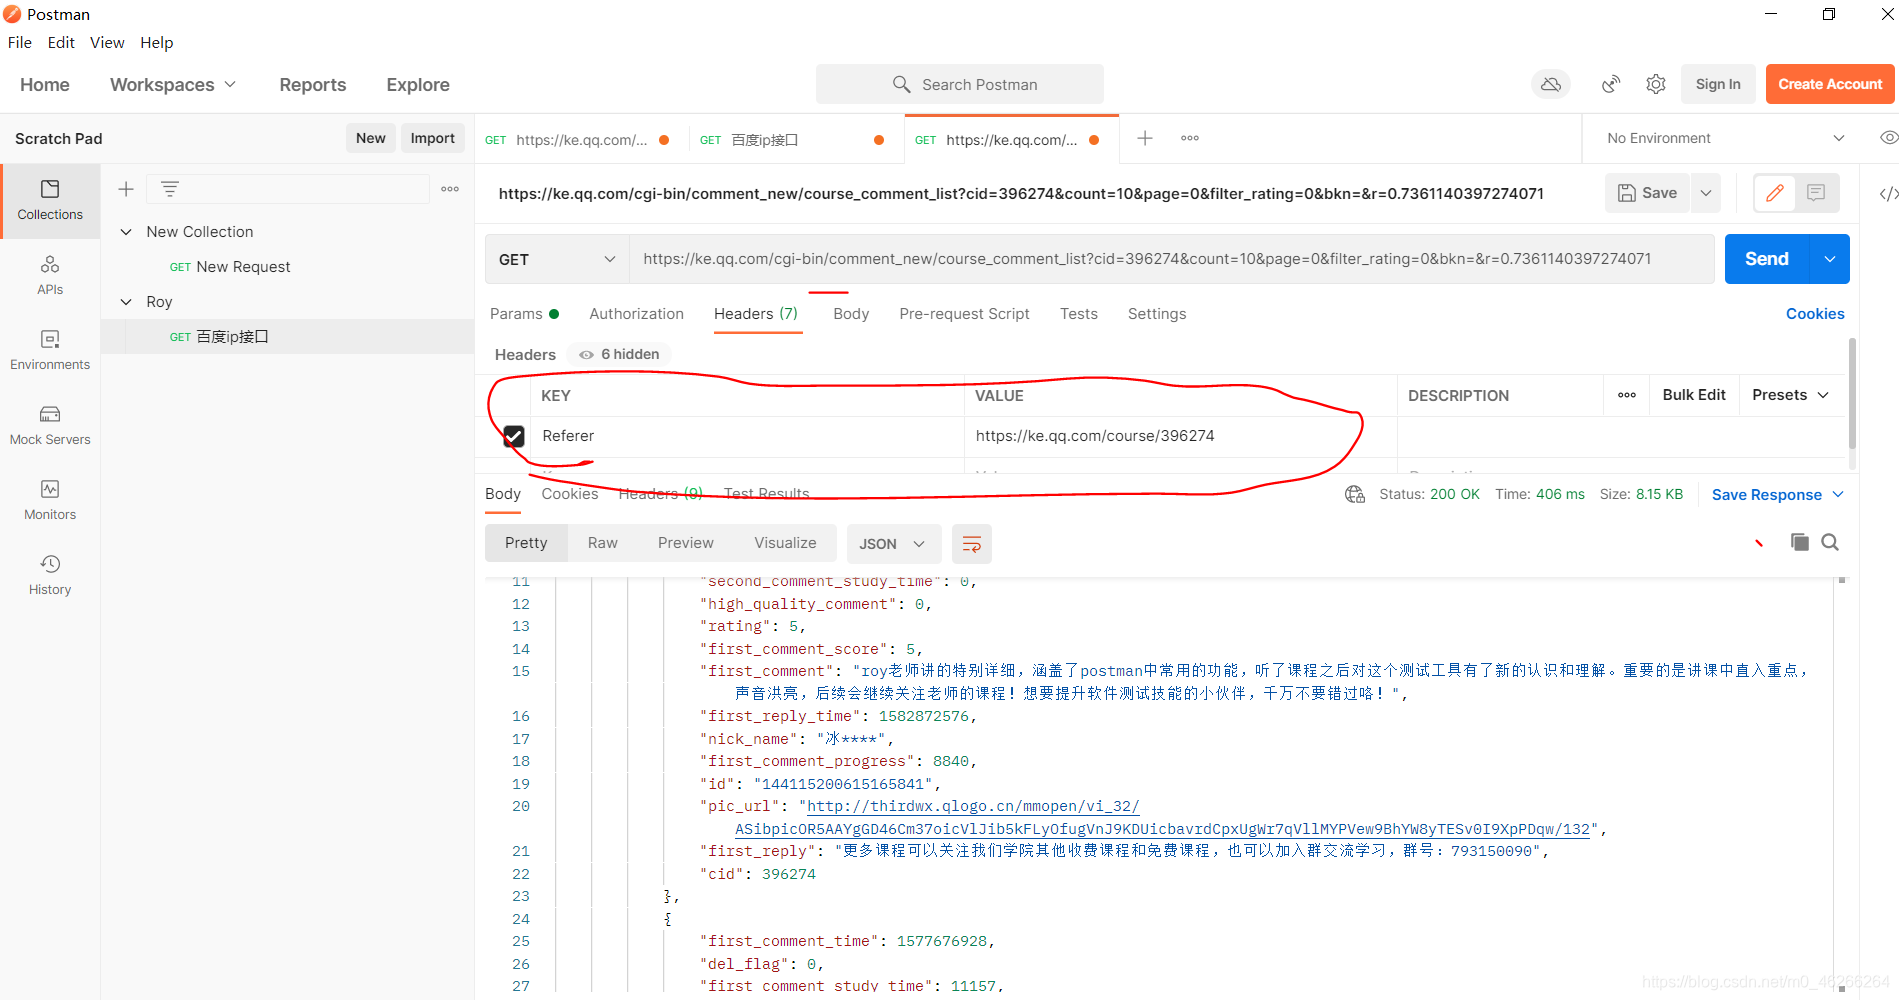Click the satellite capture requests icon
The width and height of the screenshot is (1899, 1000).
click(x=1611, y=84)
